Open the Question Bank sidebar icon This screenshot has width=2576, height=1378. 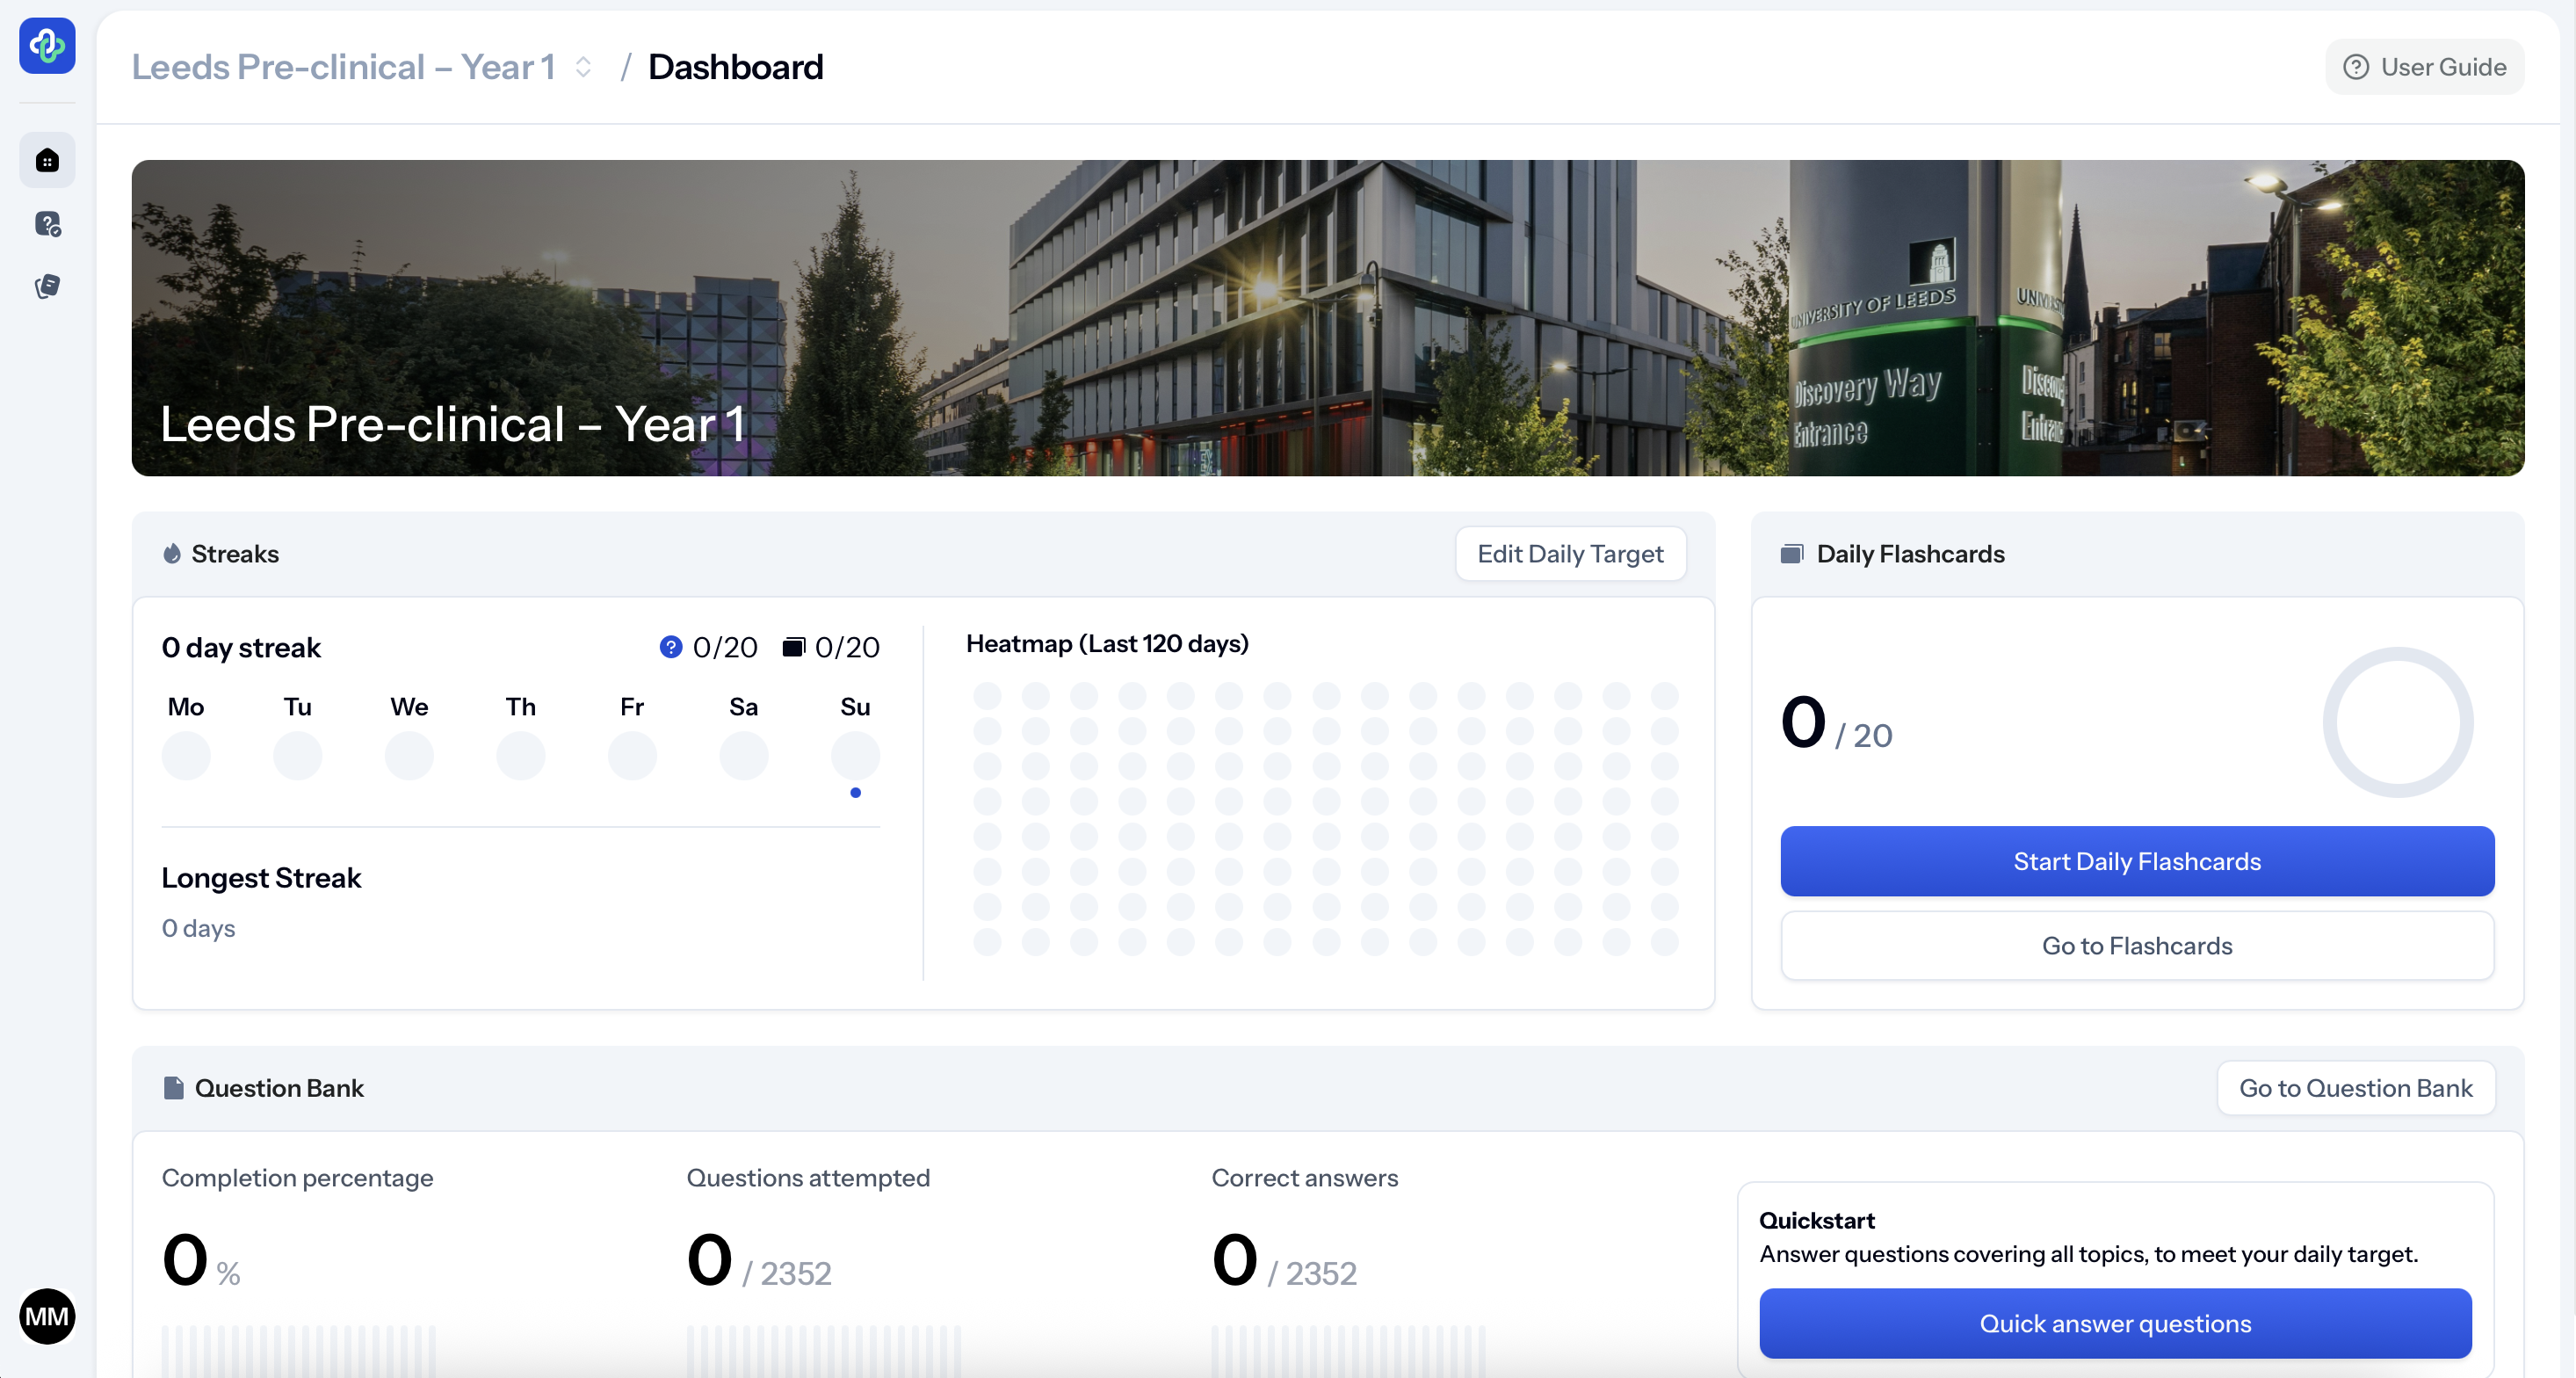[47, 224]
